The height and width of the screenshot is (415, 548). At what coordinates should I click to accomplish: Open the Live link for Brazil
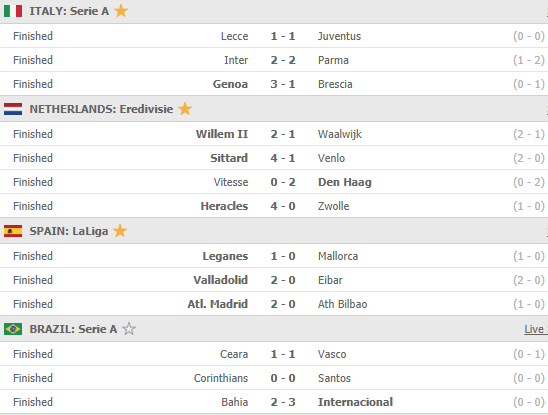point(534,329)
